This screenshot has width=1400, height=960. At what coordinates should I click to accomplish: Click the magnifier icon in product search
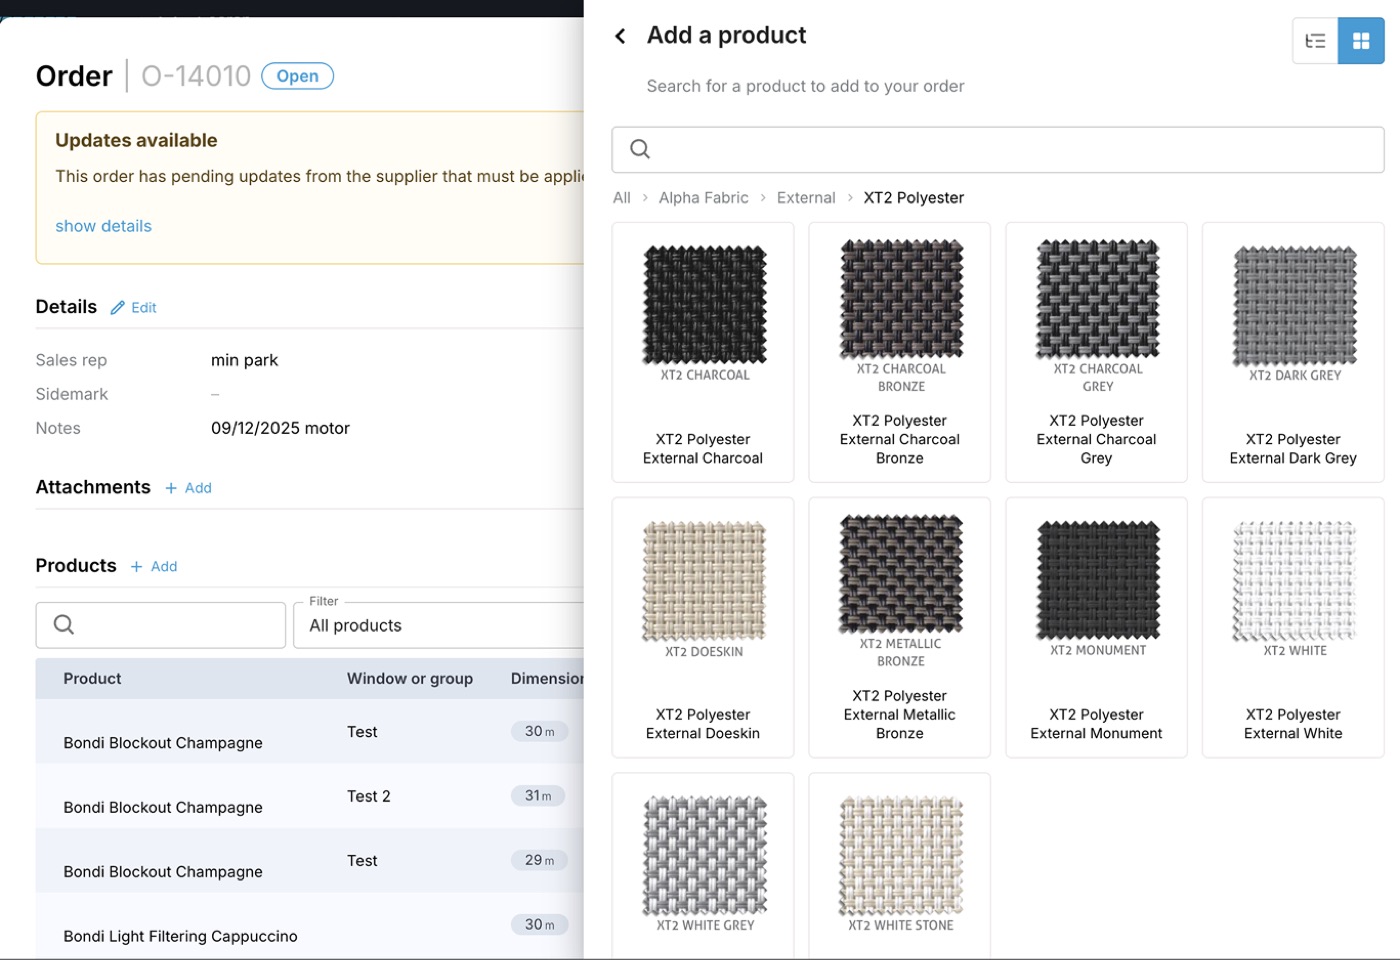640,149
